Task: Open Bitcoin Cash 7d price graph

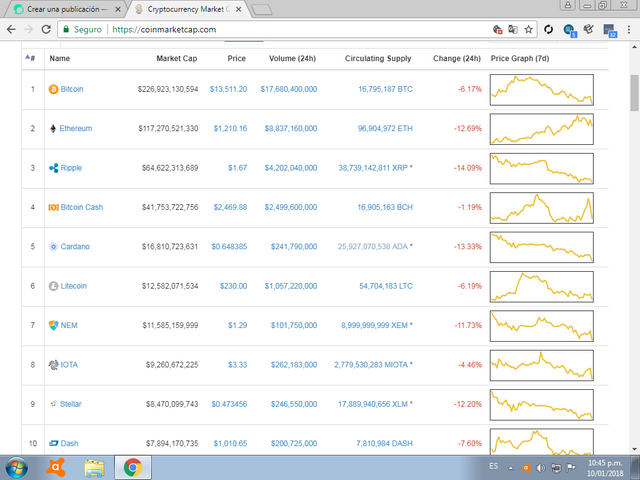Action: [x=542, y=208]
